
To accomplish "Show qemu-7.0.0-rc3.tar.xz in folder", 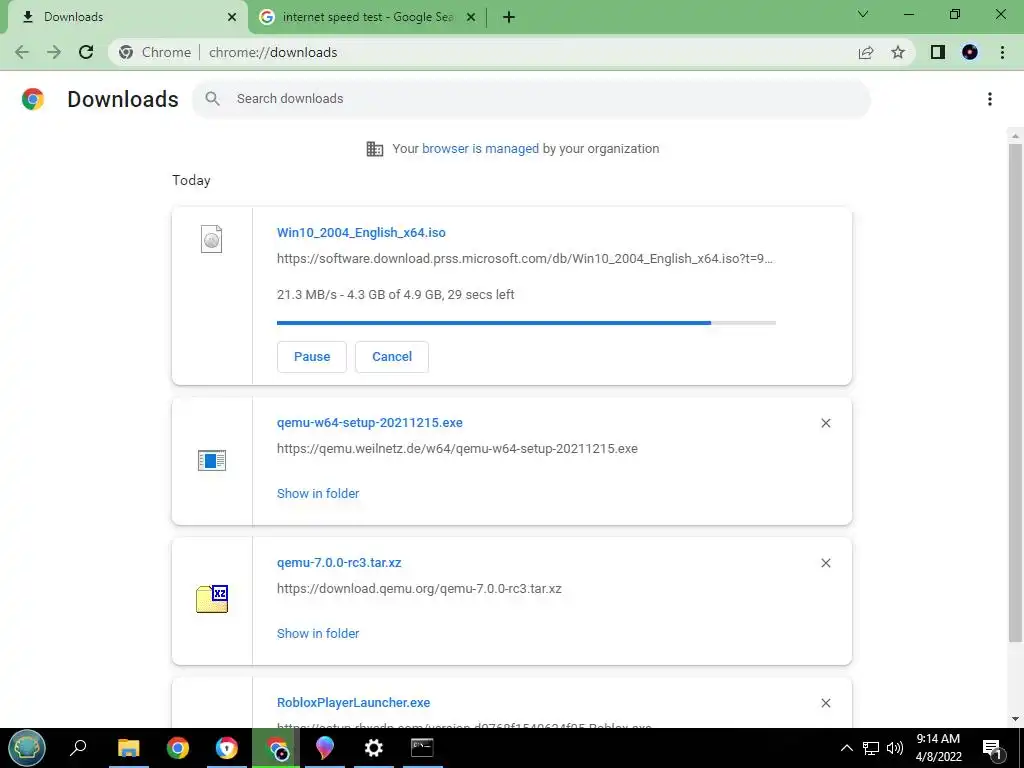I will click(318, 633).
